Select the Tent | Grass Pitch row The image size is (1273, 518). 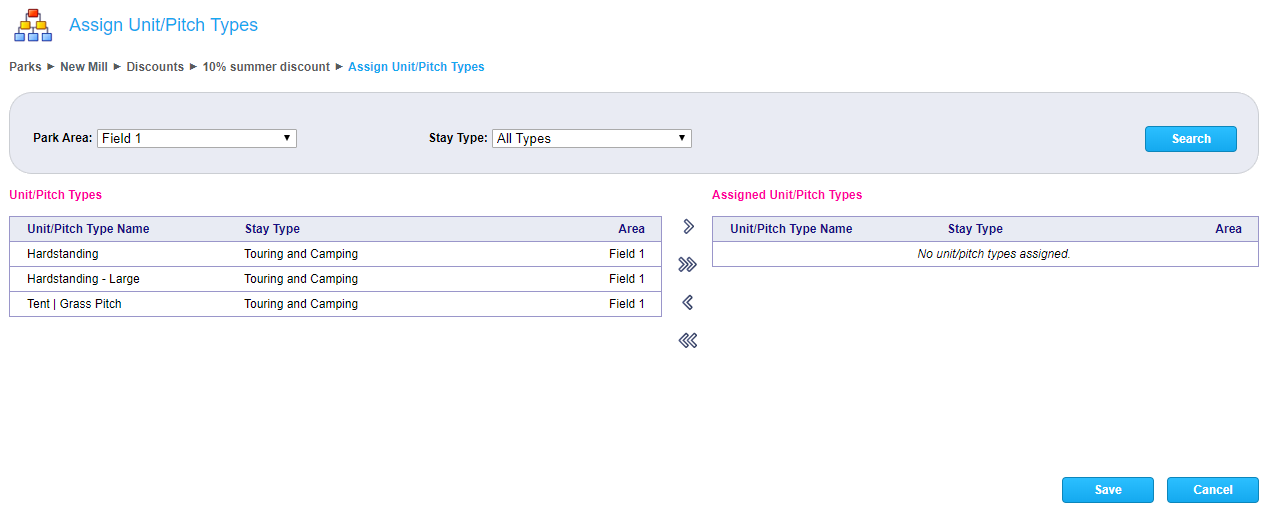coord(335,304)
